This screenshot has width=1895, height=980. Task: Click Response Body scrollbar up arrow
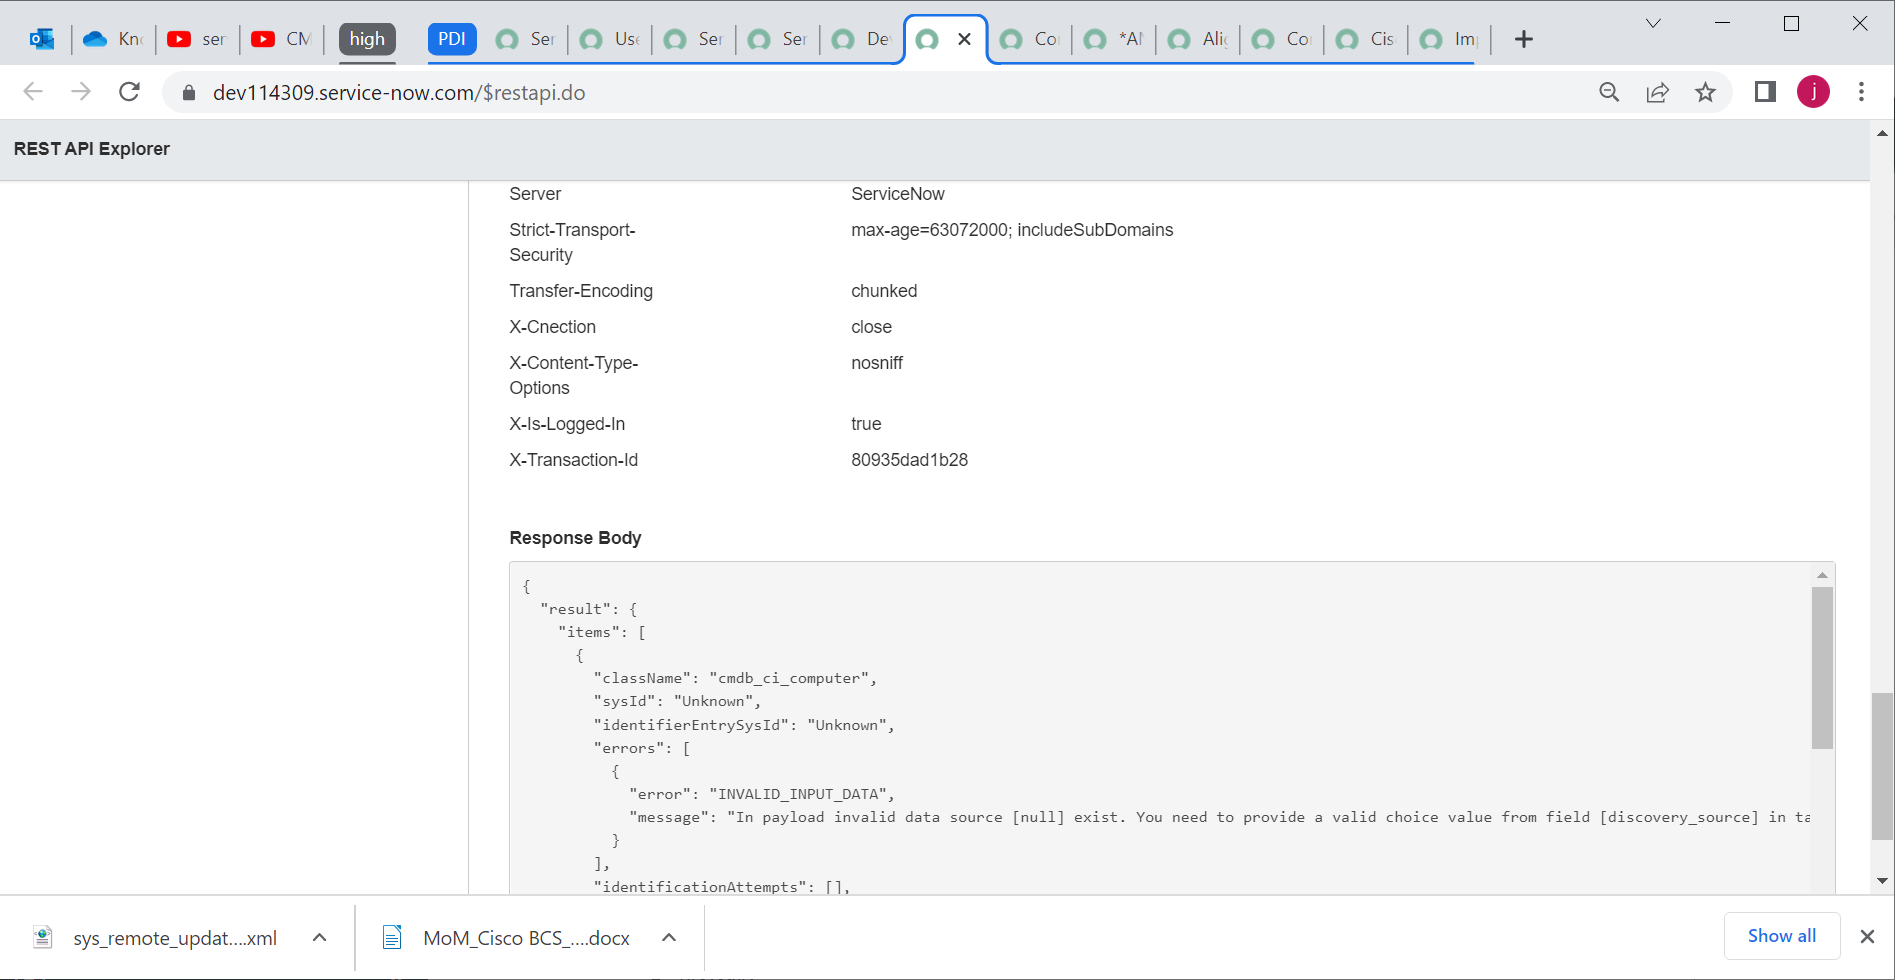tap(1822, 575)
